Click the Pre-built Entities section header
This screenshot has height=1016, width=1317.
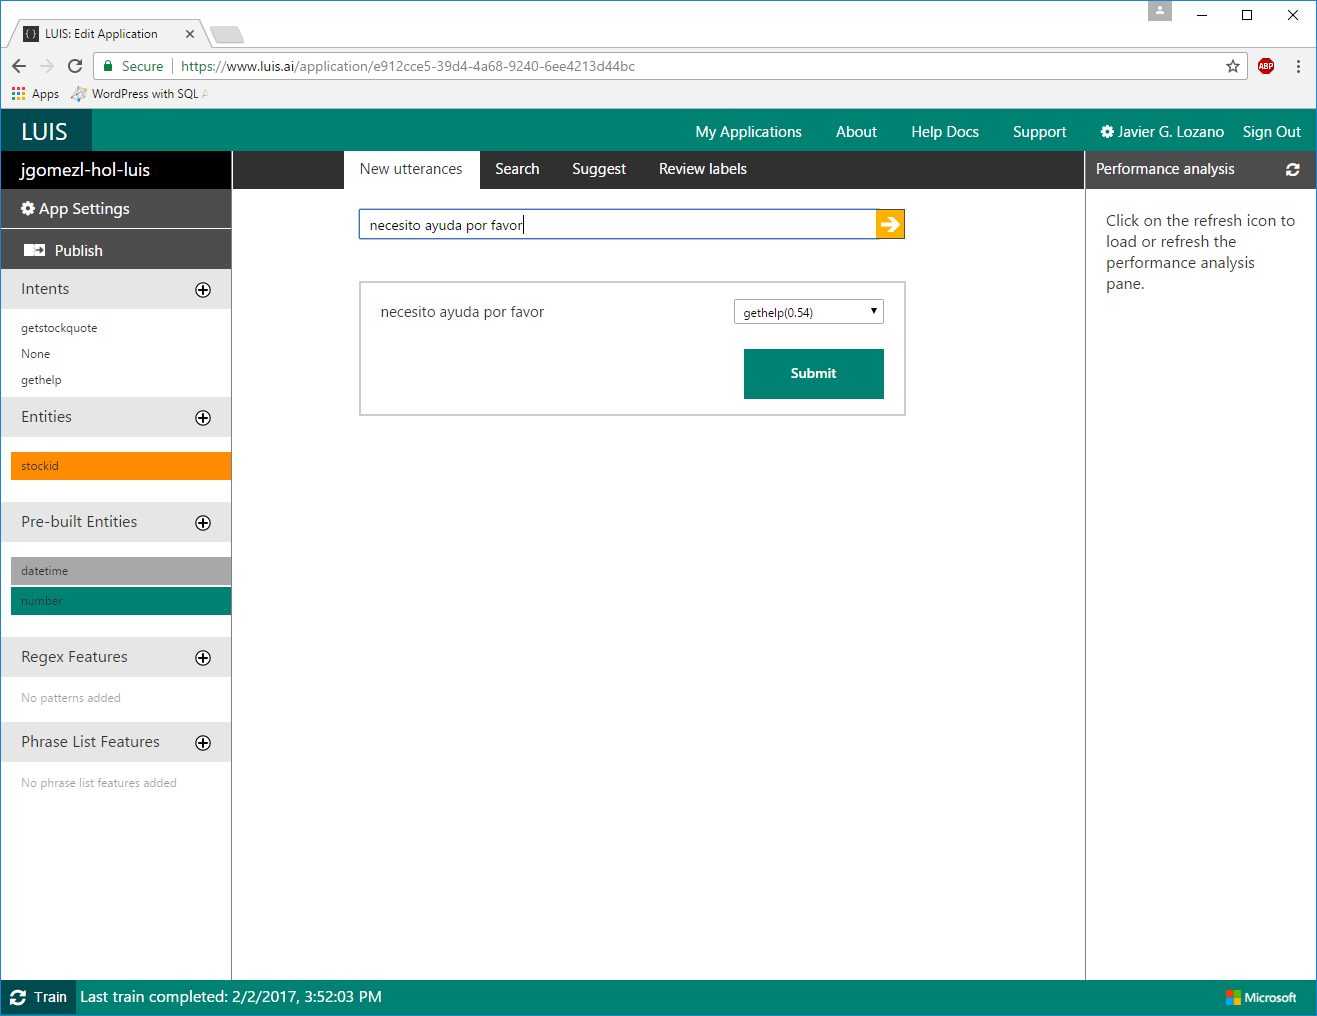point(79,522)
